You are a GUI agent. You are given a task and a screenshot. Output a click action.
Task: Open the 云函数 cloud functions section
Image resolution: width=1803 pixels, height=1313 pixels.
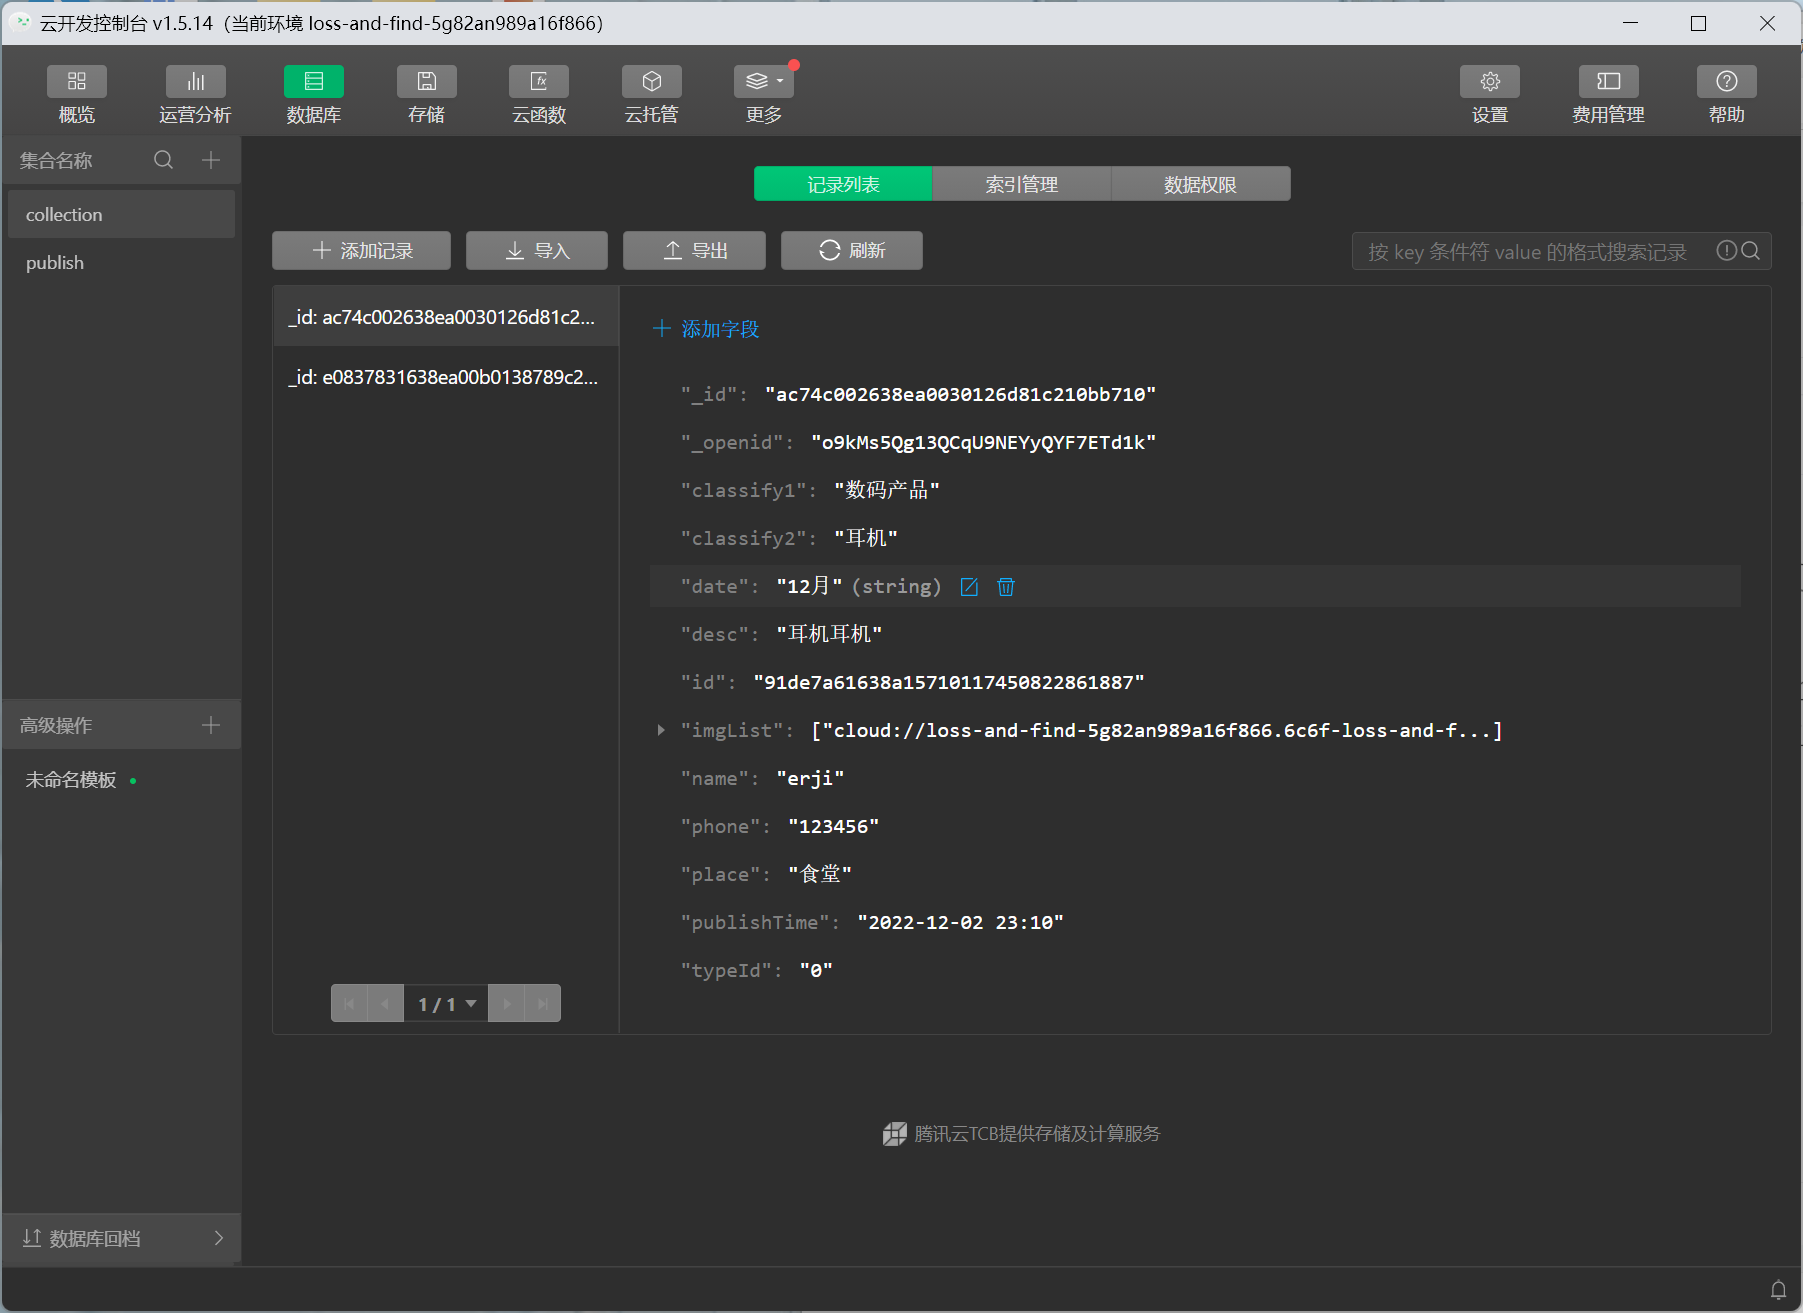pos(539,82)
